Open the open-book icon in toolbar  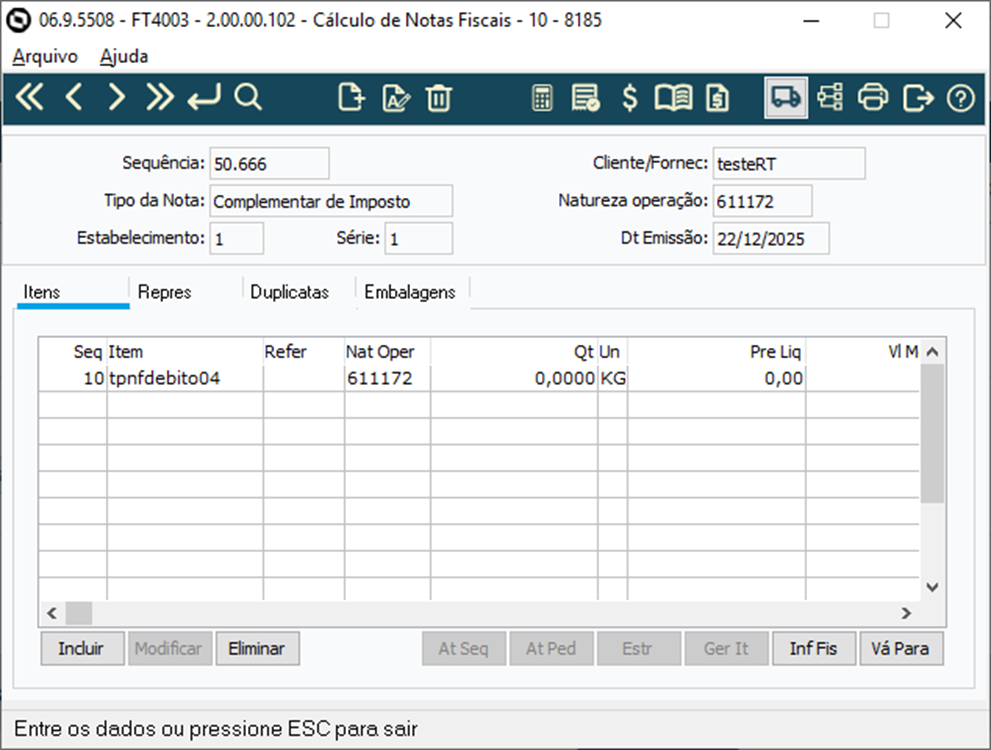[x=673, y=98]
